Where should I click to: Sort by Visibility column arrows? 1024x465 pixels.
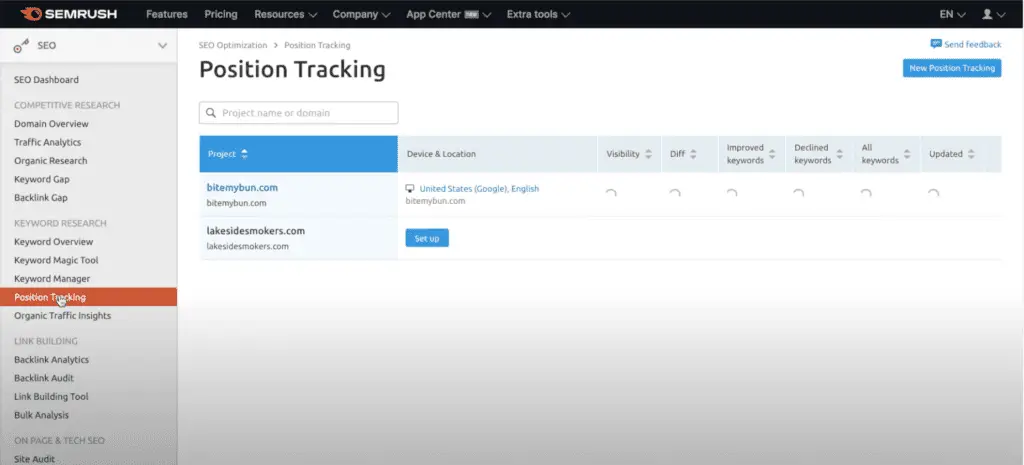tap(648, 154)
